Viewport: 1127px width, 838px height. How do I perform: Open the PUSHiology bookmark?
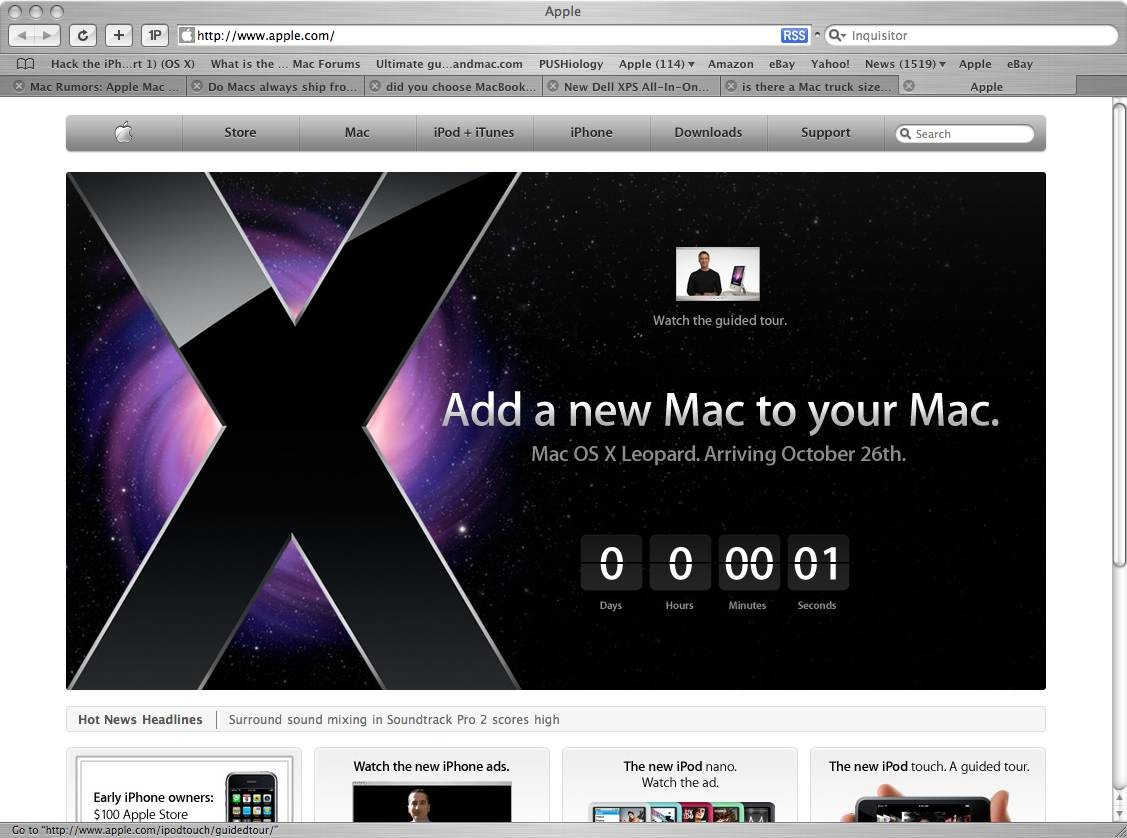tap(571, 64)
